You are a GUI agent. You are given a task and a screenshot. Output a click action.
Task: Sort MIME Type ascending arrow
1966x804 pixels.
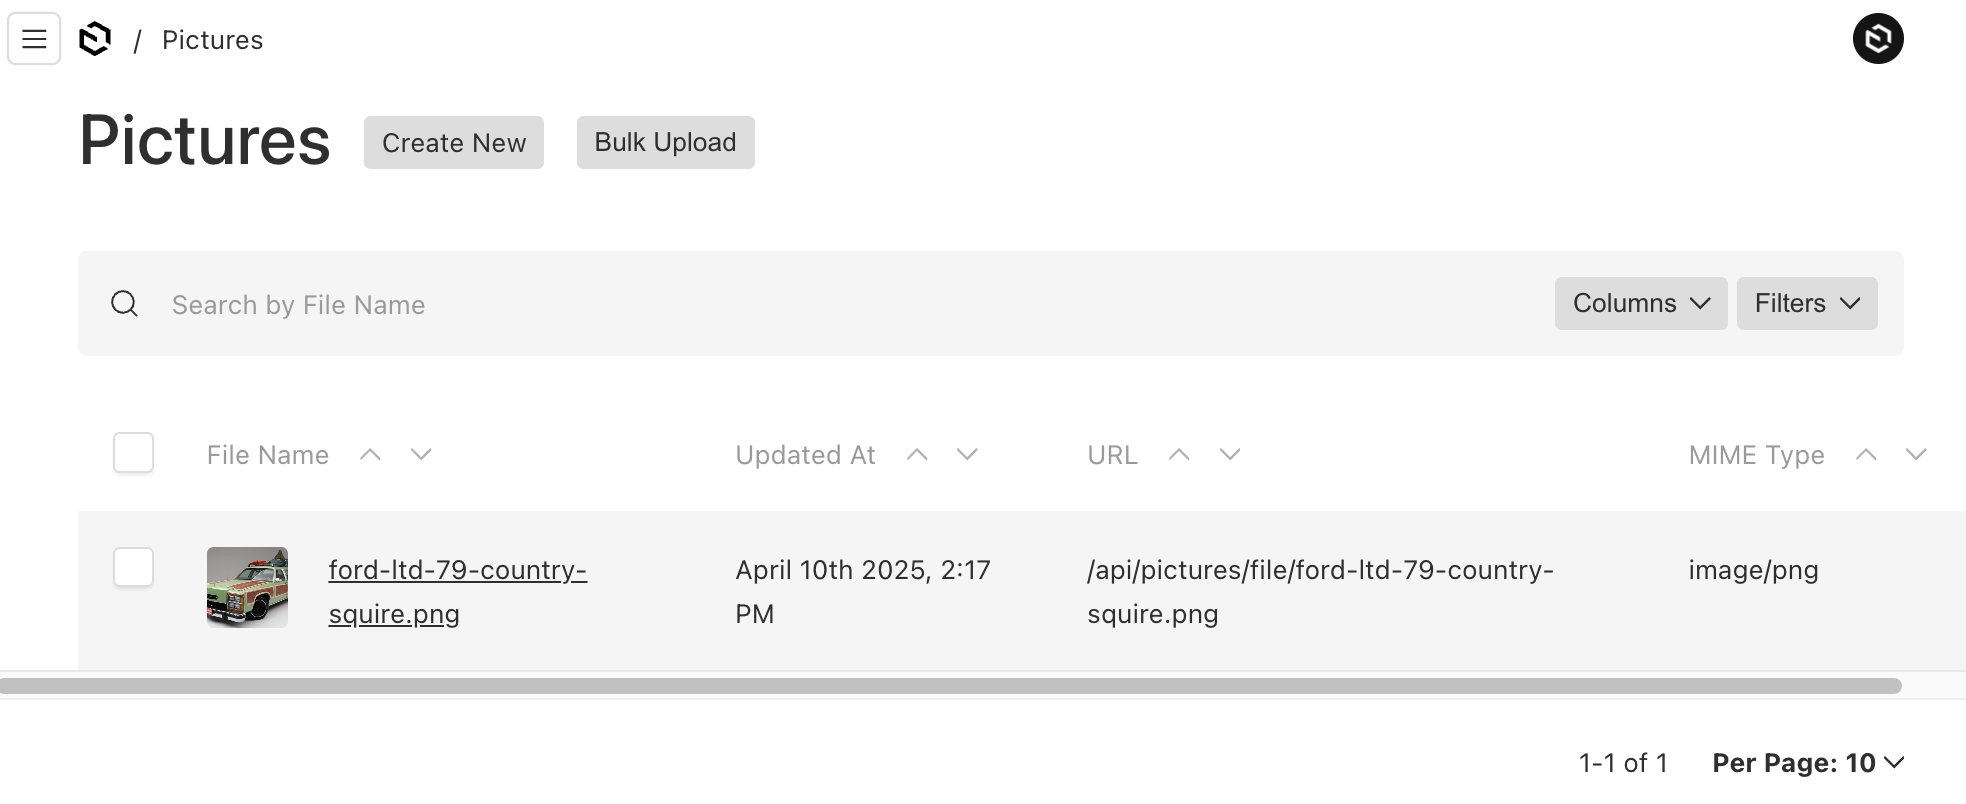1865,455
